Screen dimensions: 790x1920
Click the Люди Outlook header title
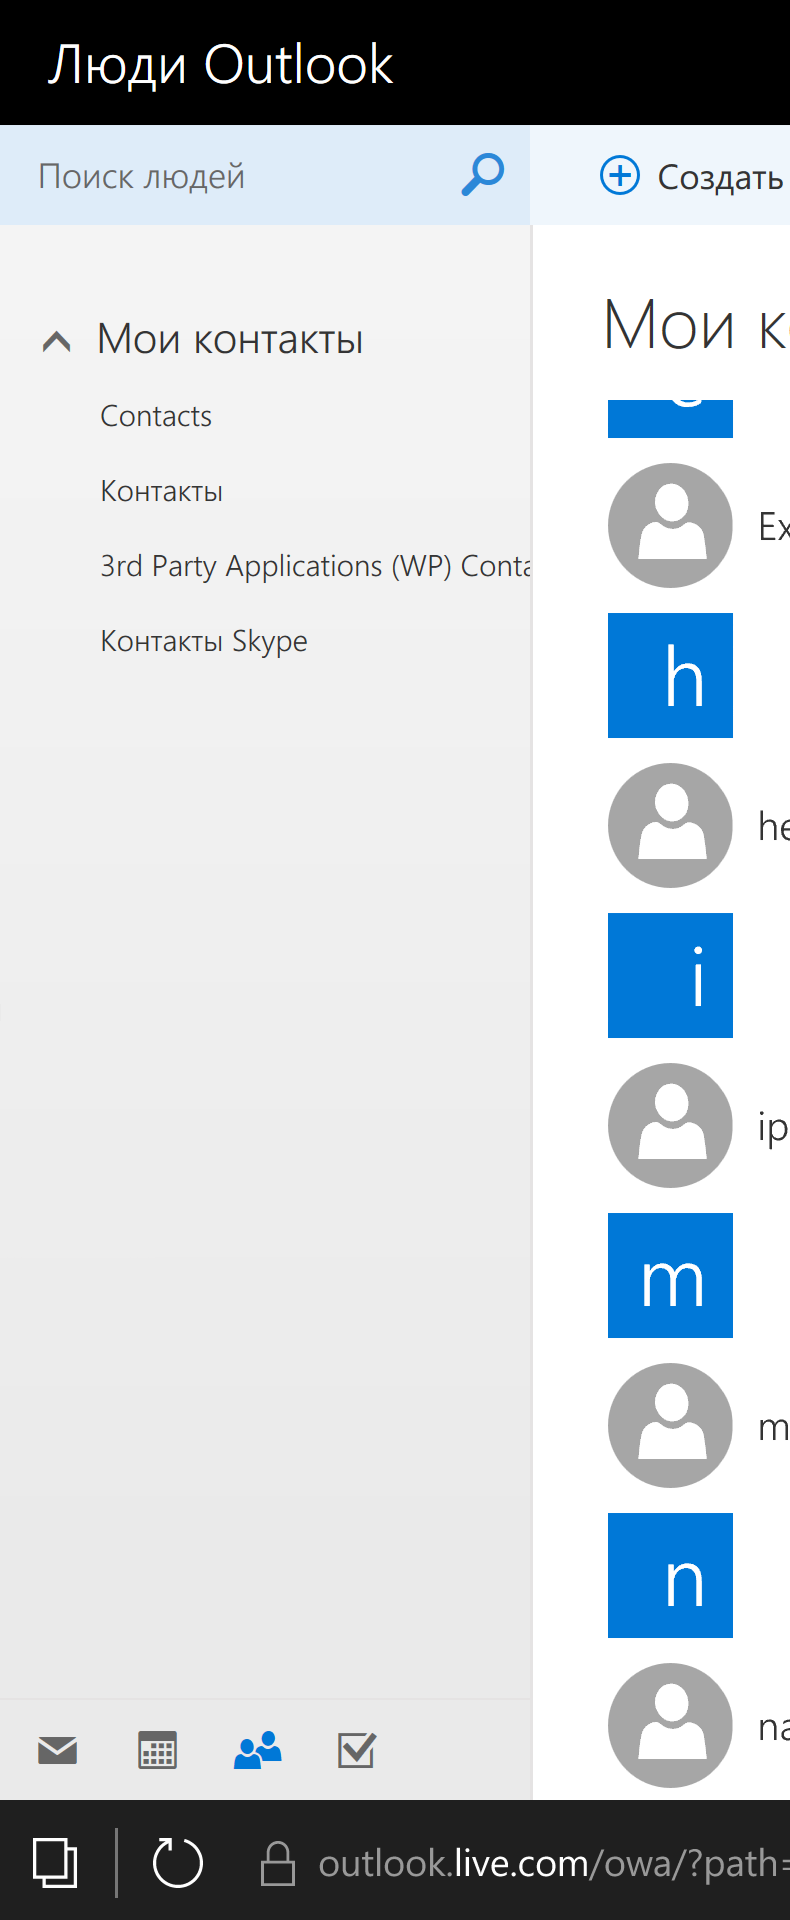pyautogui.click(x=220, y=65)
